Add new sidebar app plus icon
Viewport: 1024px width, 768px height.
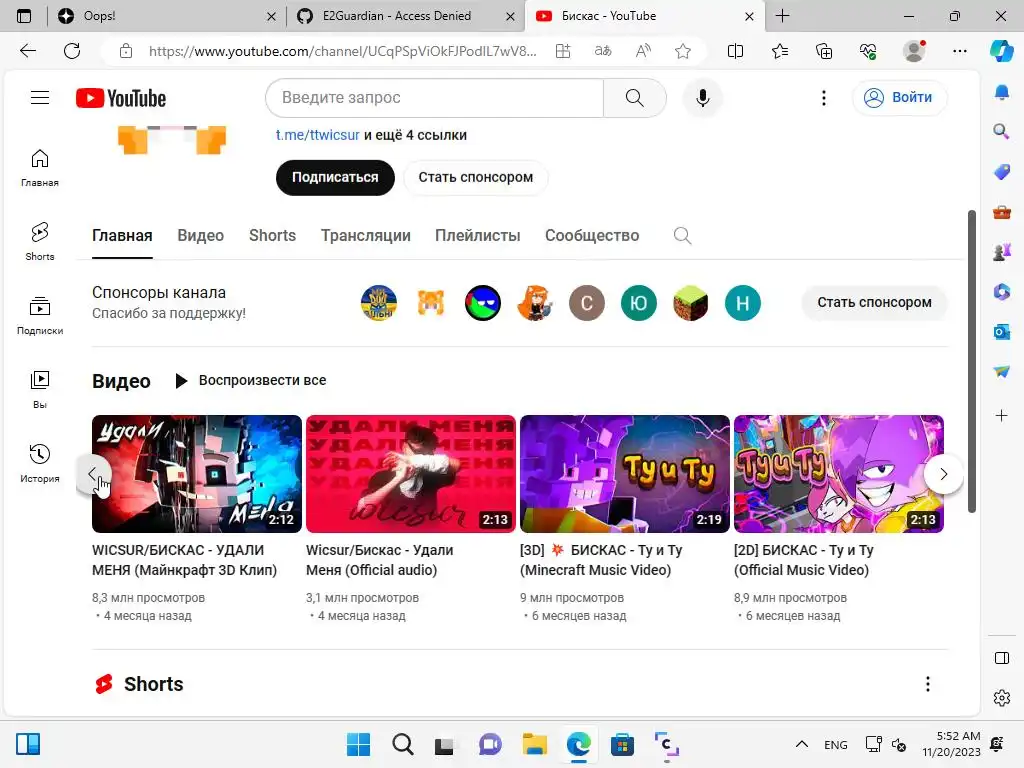point(1001,415)
